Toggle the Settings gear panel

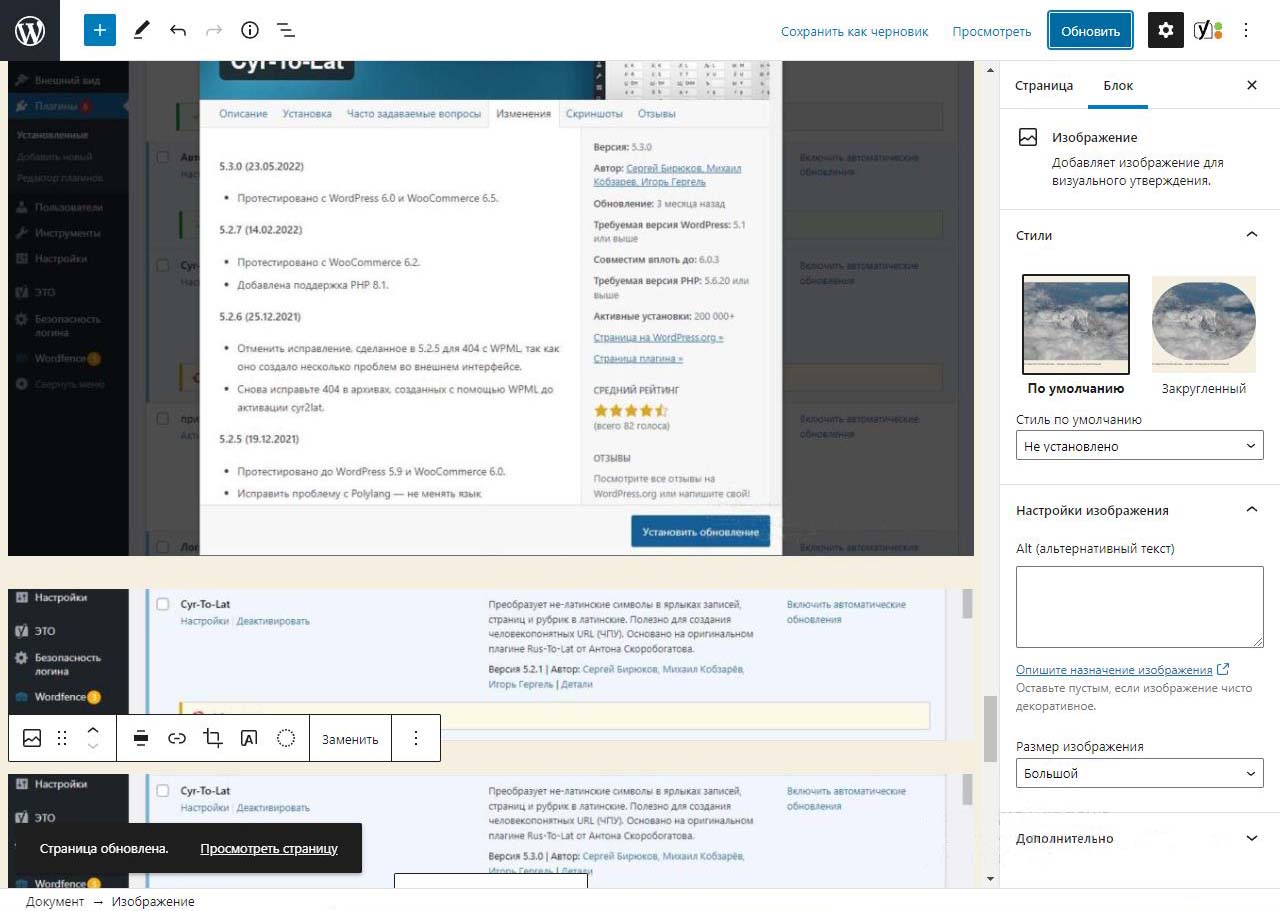1165,30
